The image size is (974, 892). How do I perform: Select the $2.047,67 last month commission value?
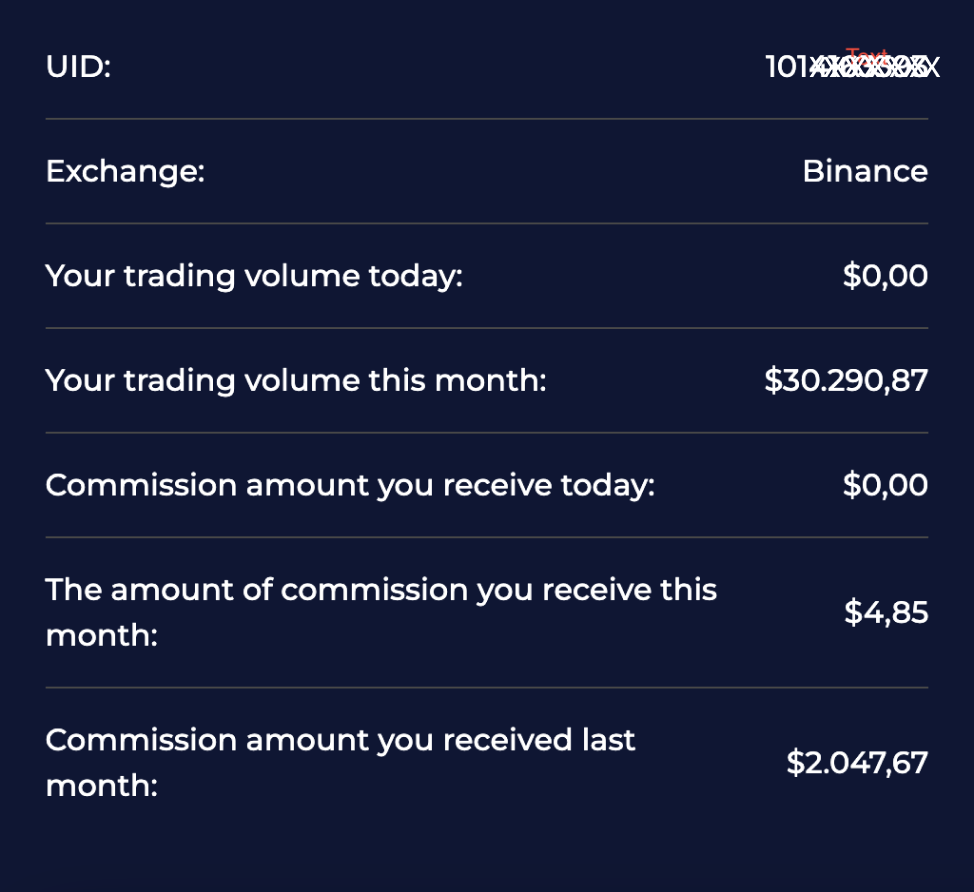point(857,763)
